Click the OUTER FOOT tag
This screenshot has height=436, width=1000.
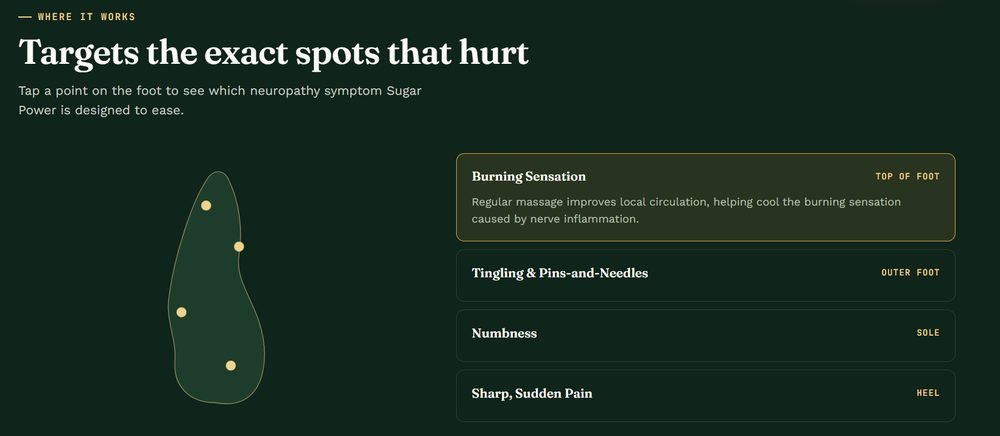click(x=910, y=273)
